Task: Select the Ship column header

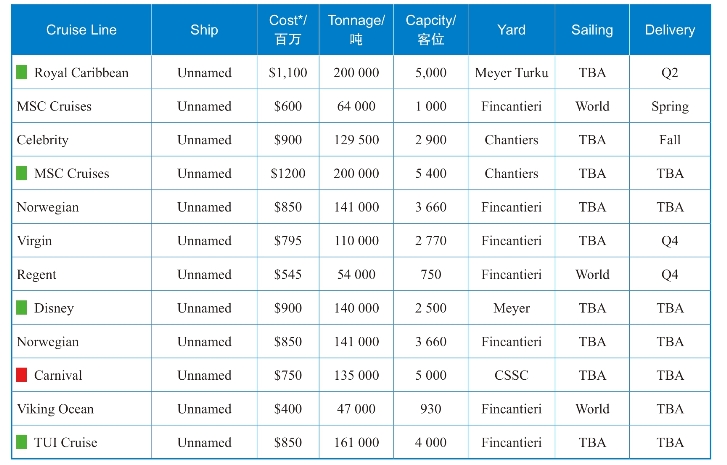Action: pyautogui.click(x=204, y=30)
